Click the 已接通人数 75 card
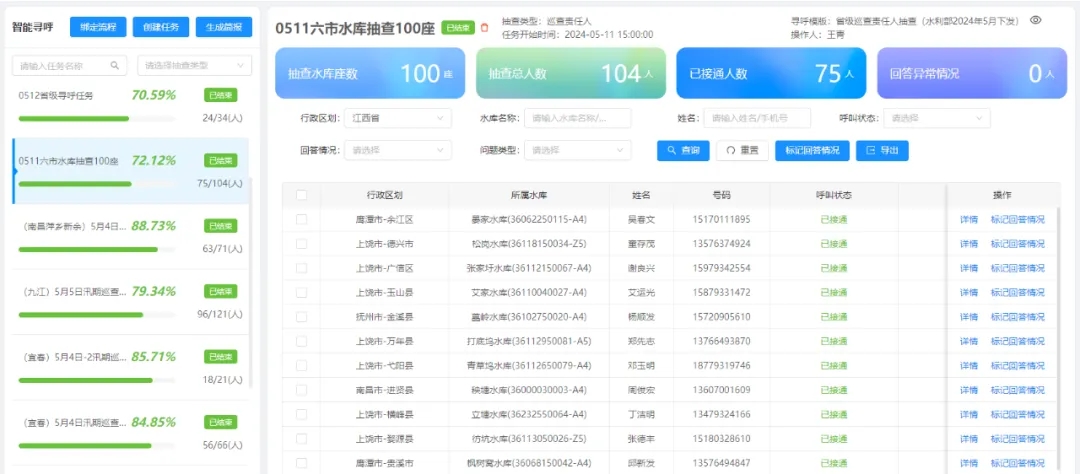Image resolution: width=1080 pixels, height=474 pixels. click(771, 73)
